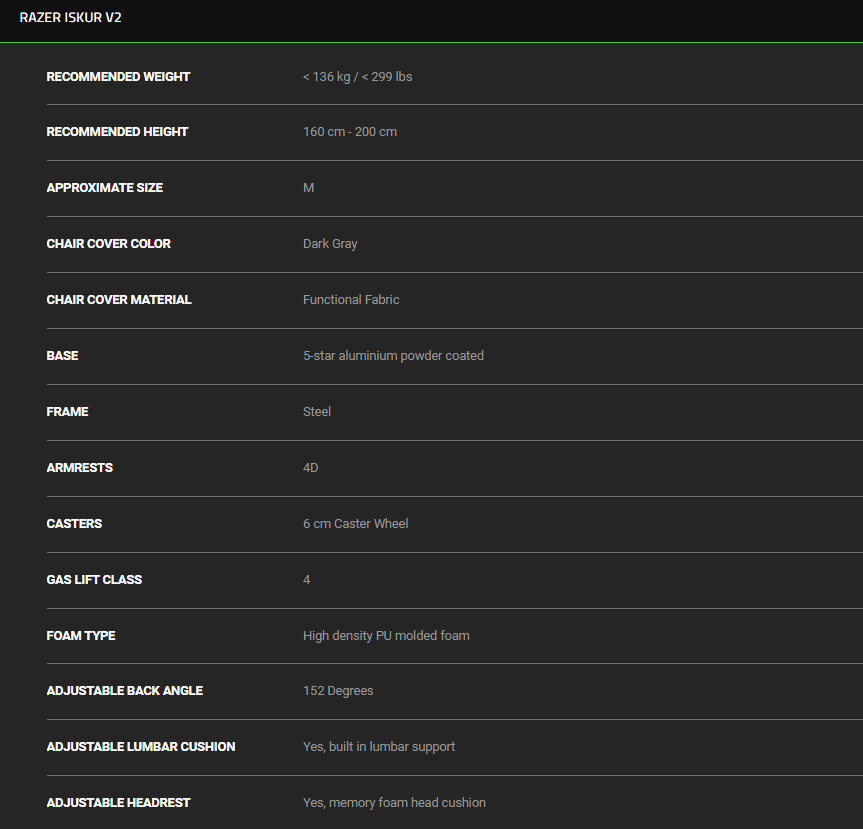Image resolution: width=863 pixels, height=829 pixels.
Task: Select the 'Functional Fabric' value text
Action: pyautogui.click(x=351, y=300)
